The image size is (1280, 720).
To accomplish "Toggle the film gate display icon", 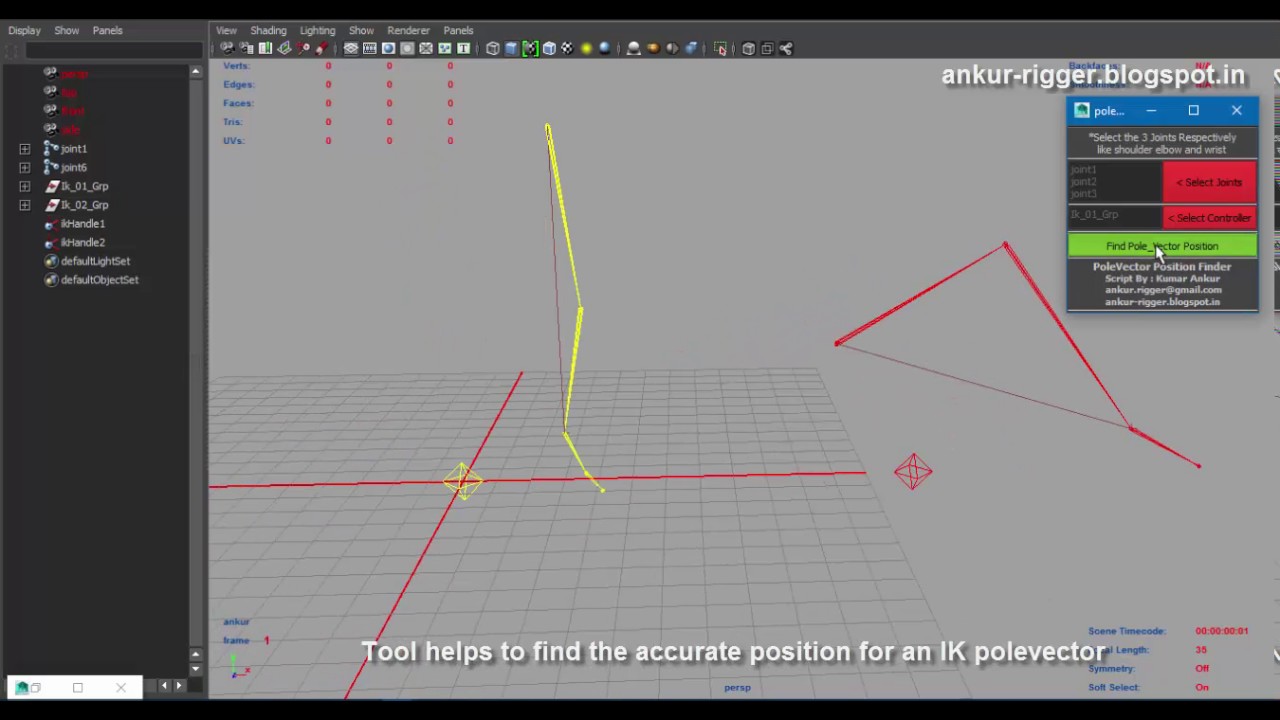I will (369, 48).
